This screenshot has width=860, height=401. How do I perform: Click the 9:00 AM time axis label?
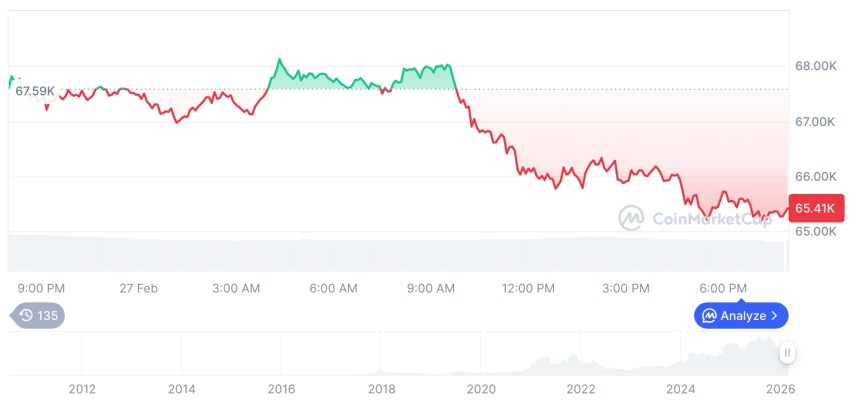tap(431, 288)
